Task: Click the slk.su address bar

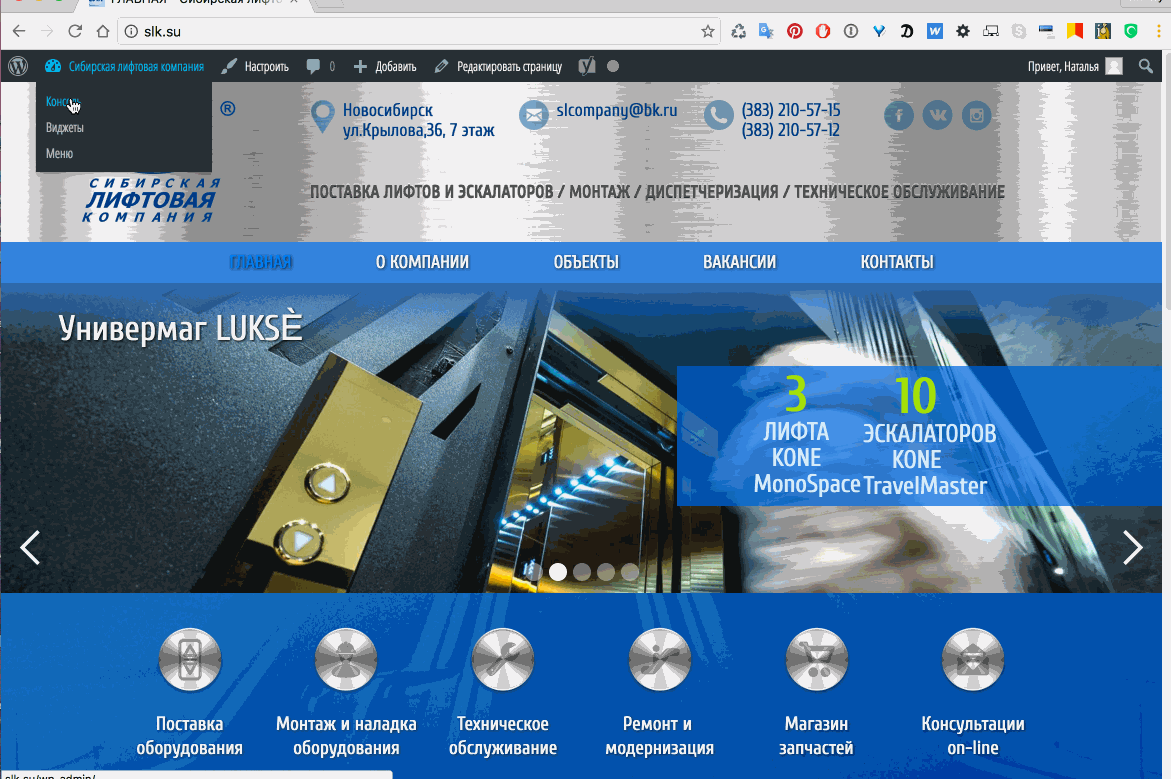Action: tap(418, 31)
